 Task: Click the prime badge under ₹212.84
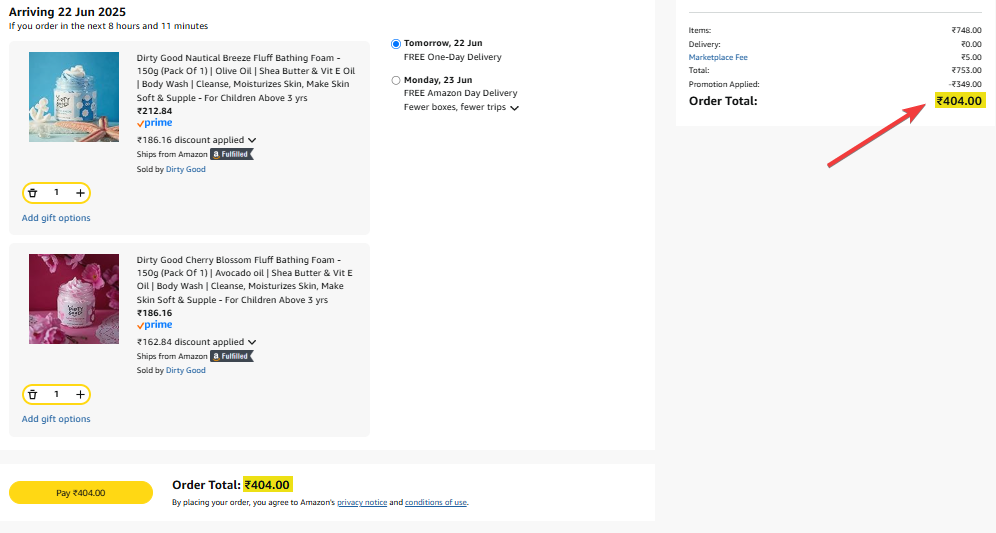click(x=154, y=123)
